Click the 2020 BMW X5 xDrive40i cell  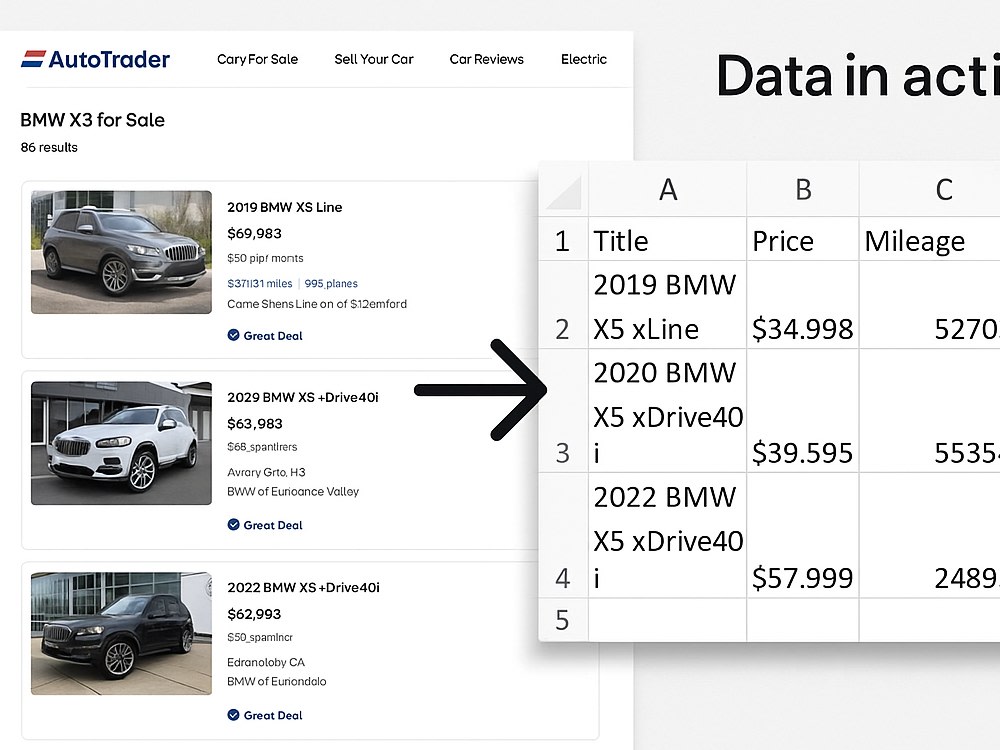click(667, 411)
